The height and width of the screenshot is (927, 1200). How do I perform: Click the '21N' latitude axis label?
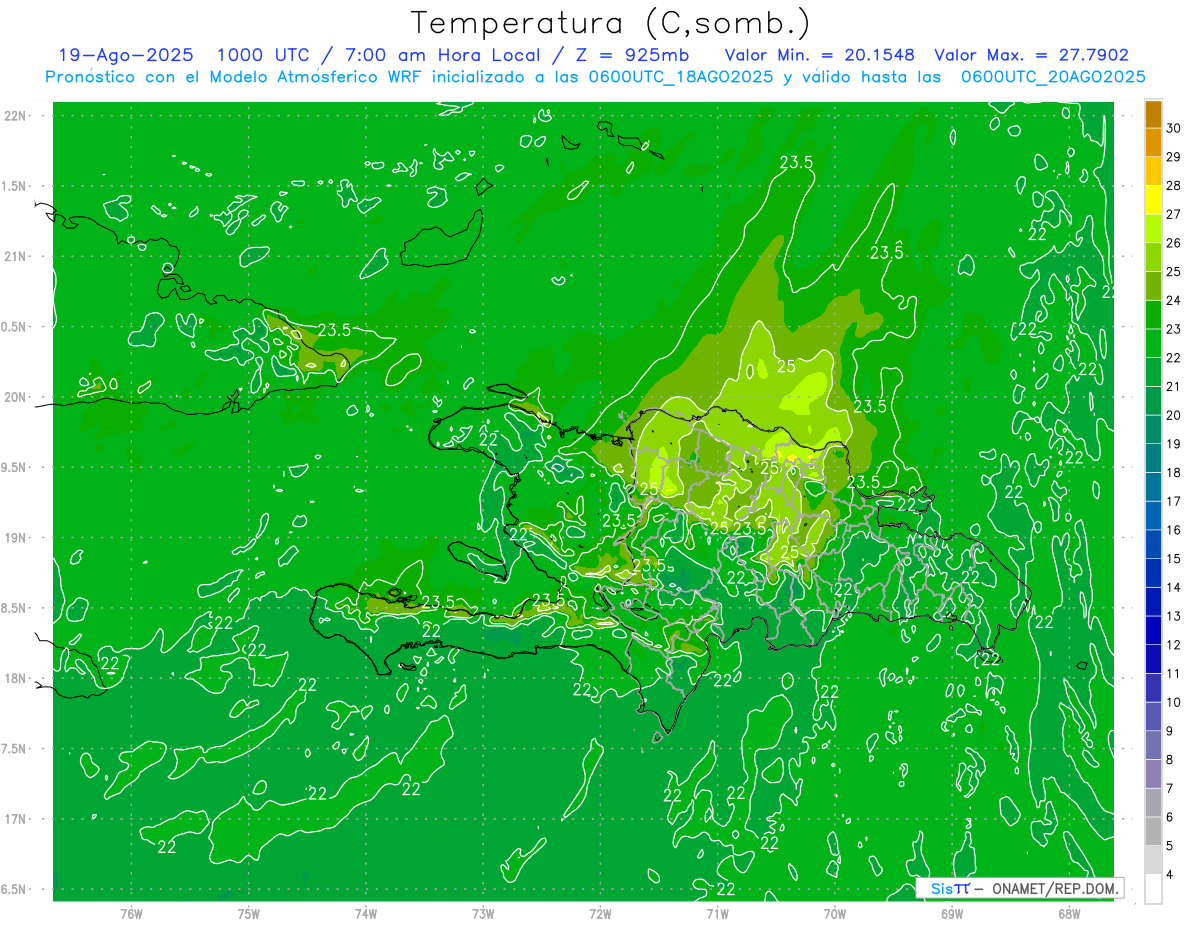click(17, 257)
